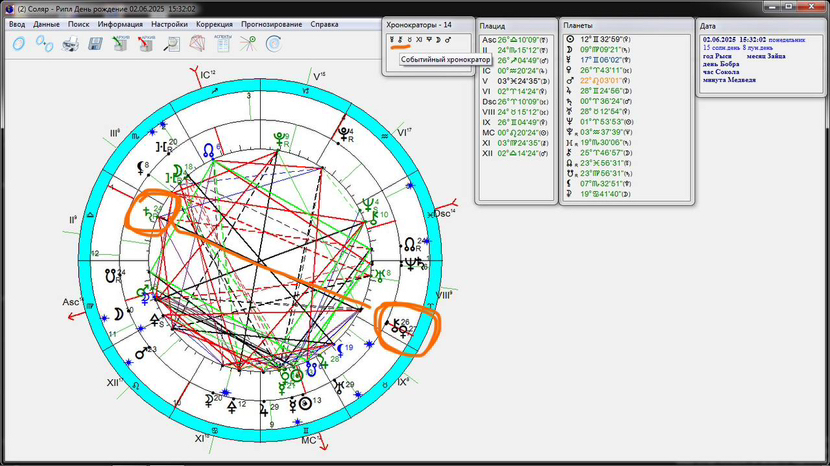This screenshot has width=830, height=466.
Task: Click the red polygon figures toolbar icon
Action: coord(197,44)
